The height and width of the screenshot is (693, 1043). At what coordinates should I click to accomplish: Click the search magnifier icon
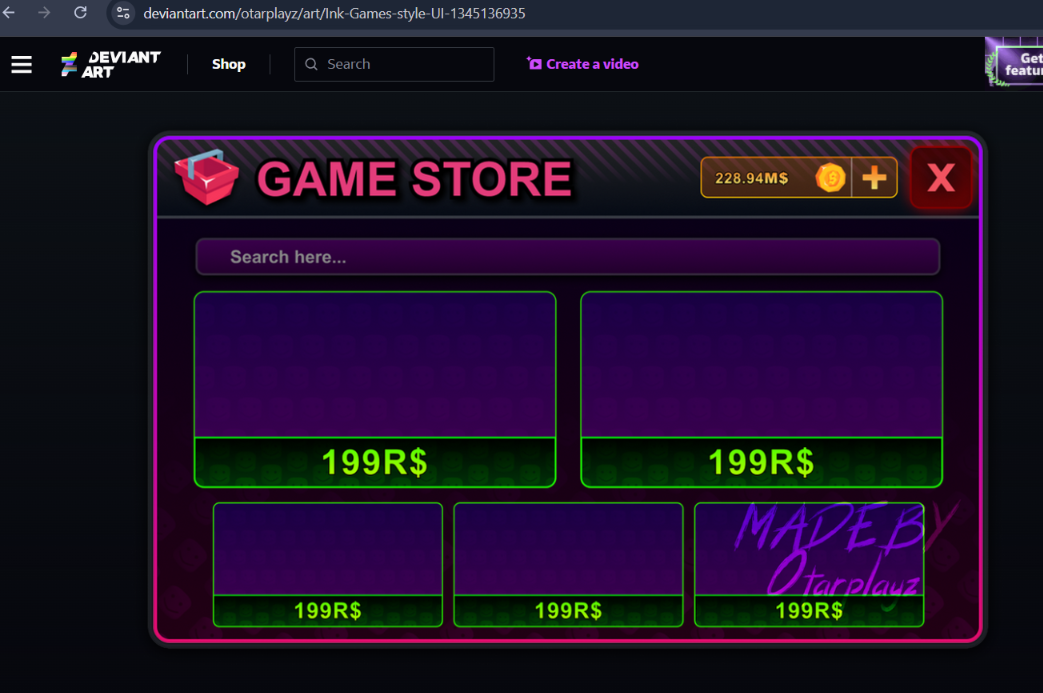coord(311,65)
